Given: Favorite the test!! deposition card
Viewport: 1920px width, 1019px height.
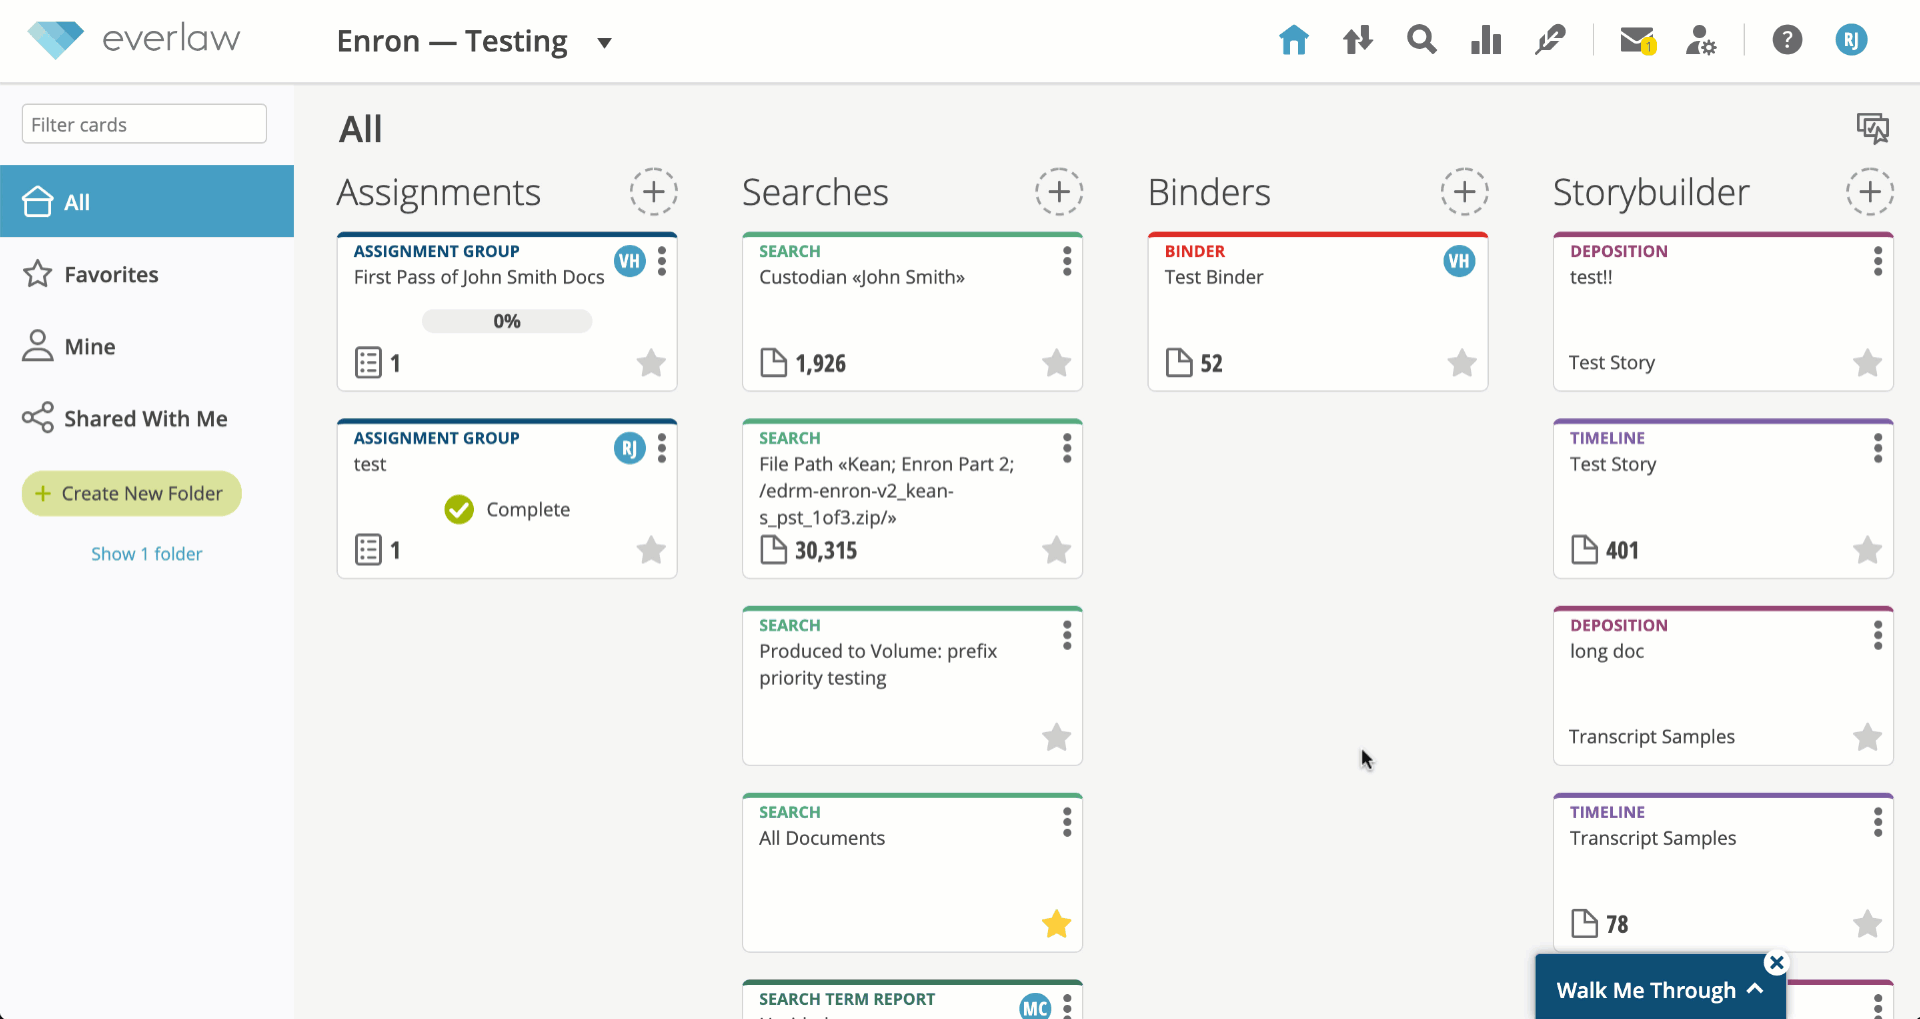Looking at the screenshot, I should pyautogui.click(x=1867, y=362).
